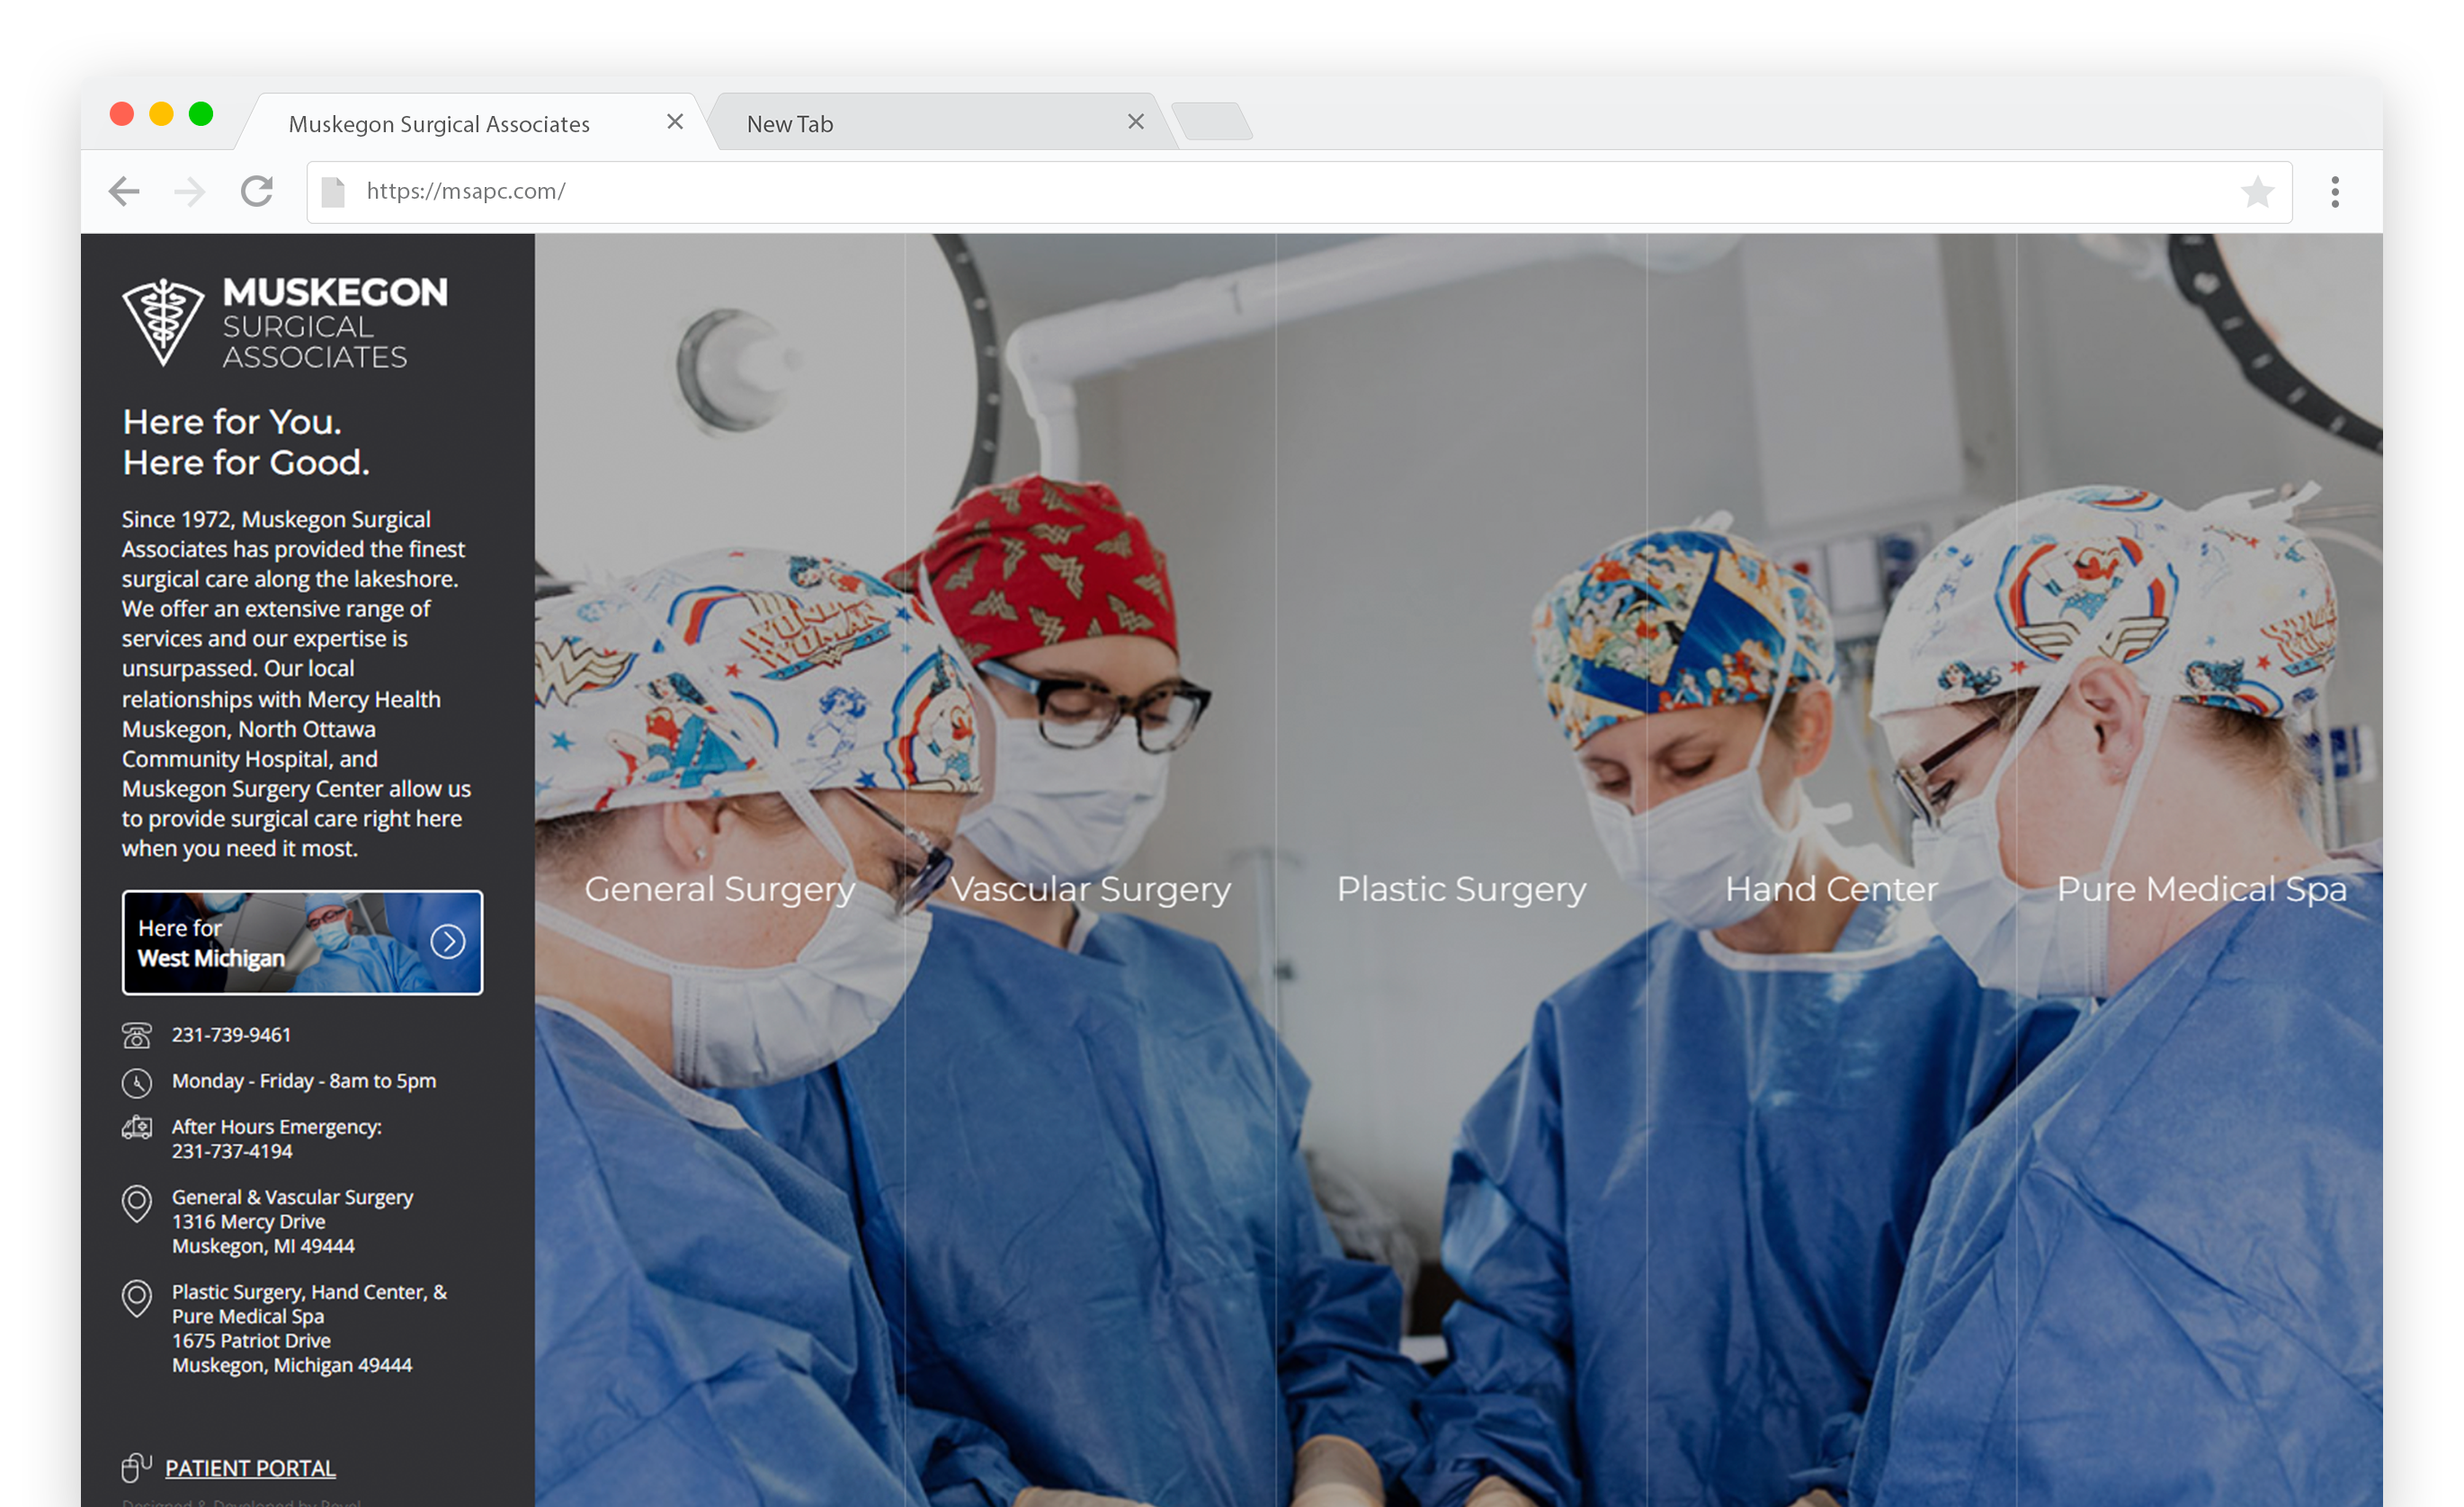Click the clock icon beside office hours

click(137, 1082)
